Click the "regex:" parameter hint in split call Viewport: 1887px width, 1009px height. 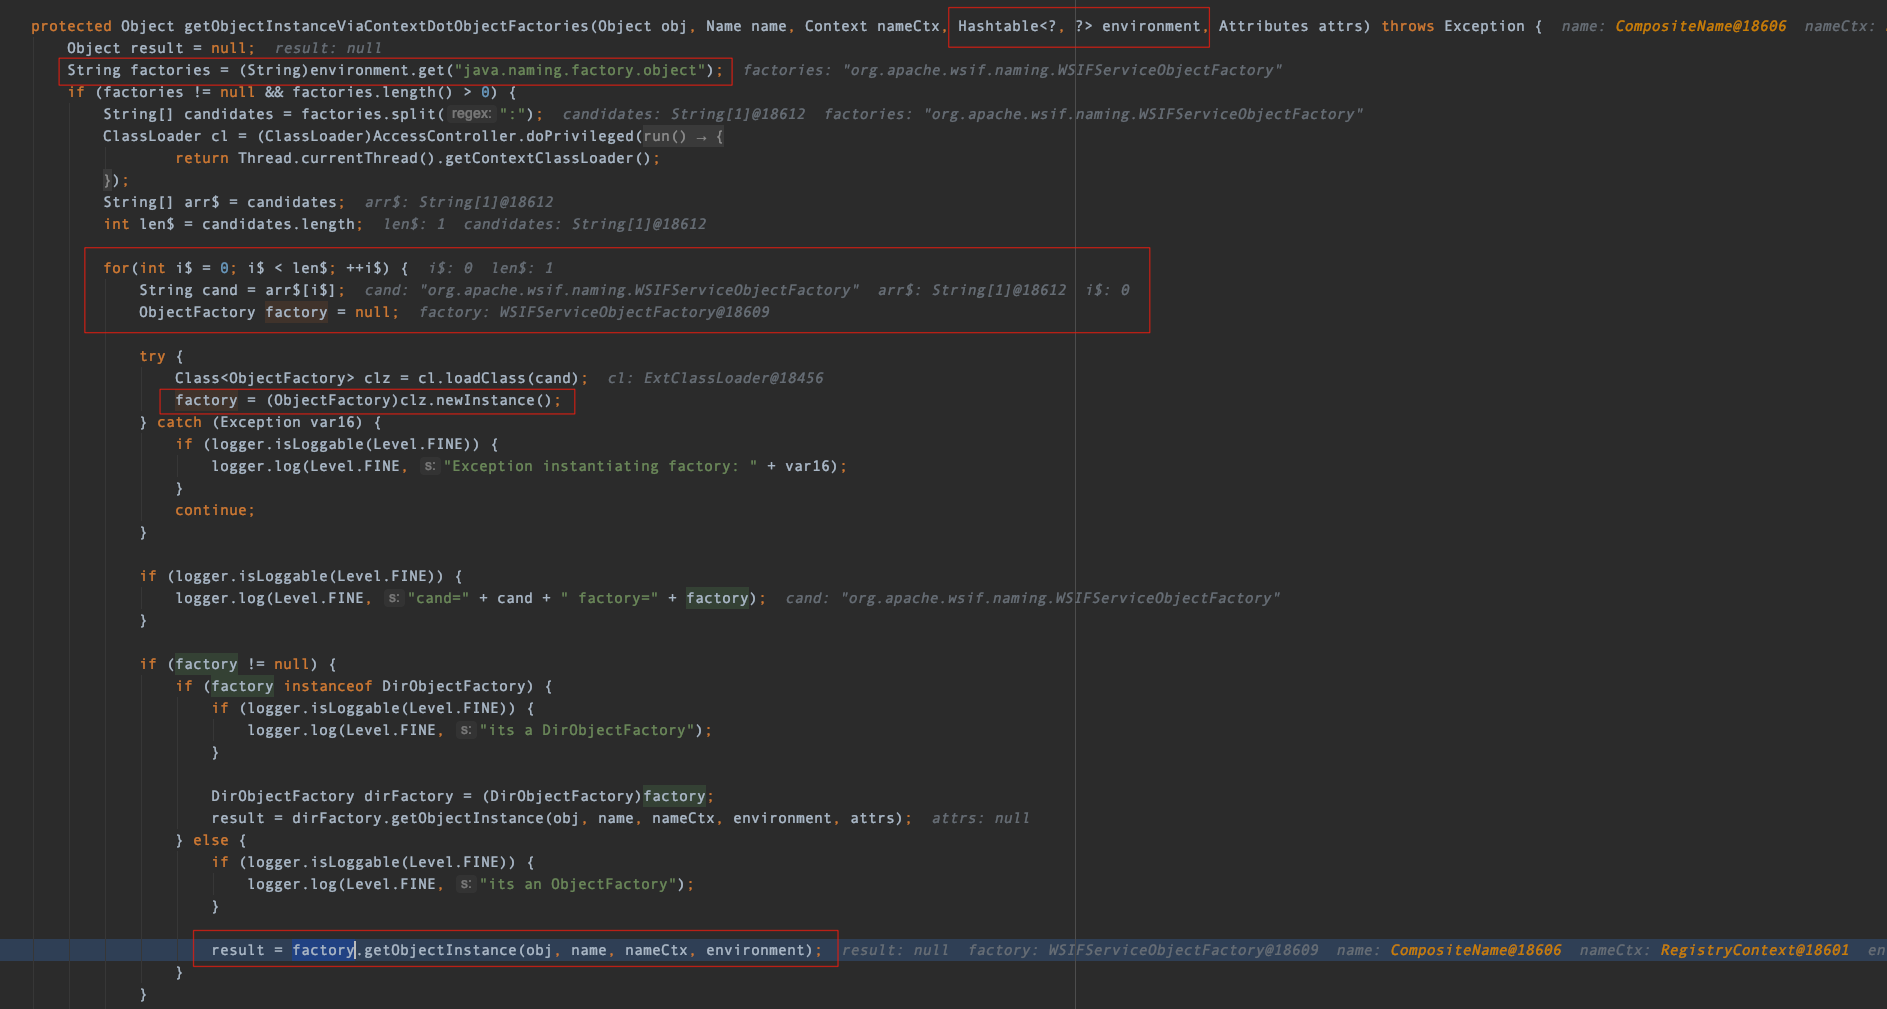471,114
